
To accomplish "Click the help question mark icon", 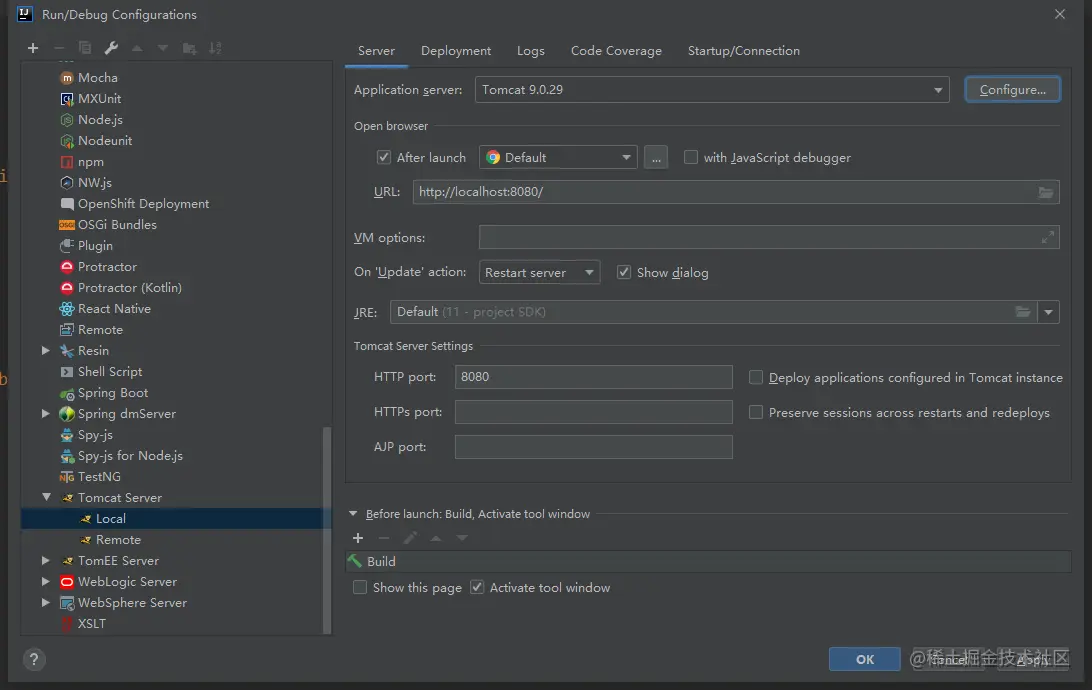I will (33, 659).
